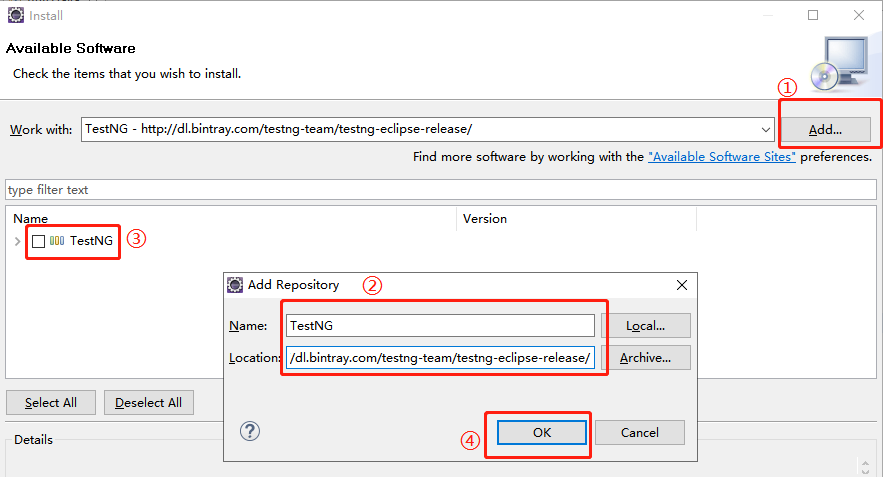Viewport: 883px width, 477px height.
Task: Click the Available Software heading
Action: (x=70, y=48)
